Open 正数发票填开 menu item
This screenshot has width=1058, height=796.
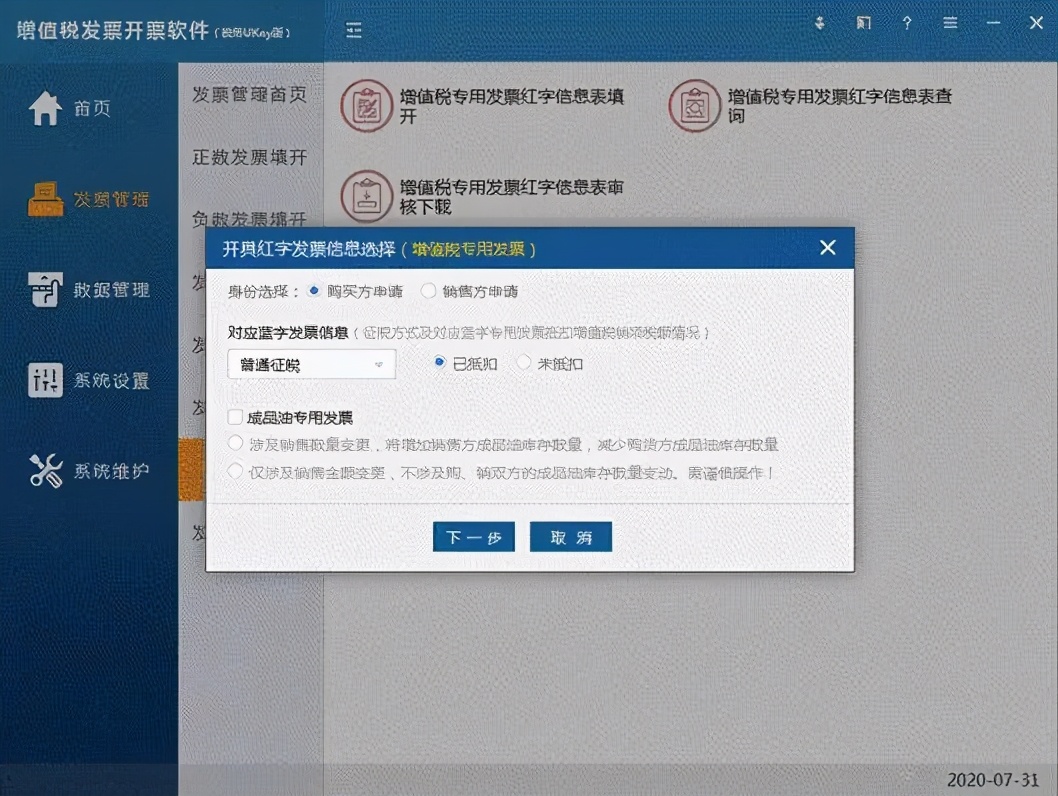(250, 157)
